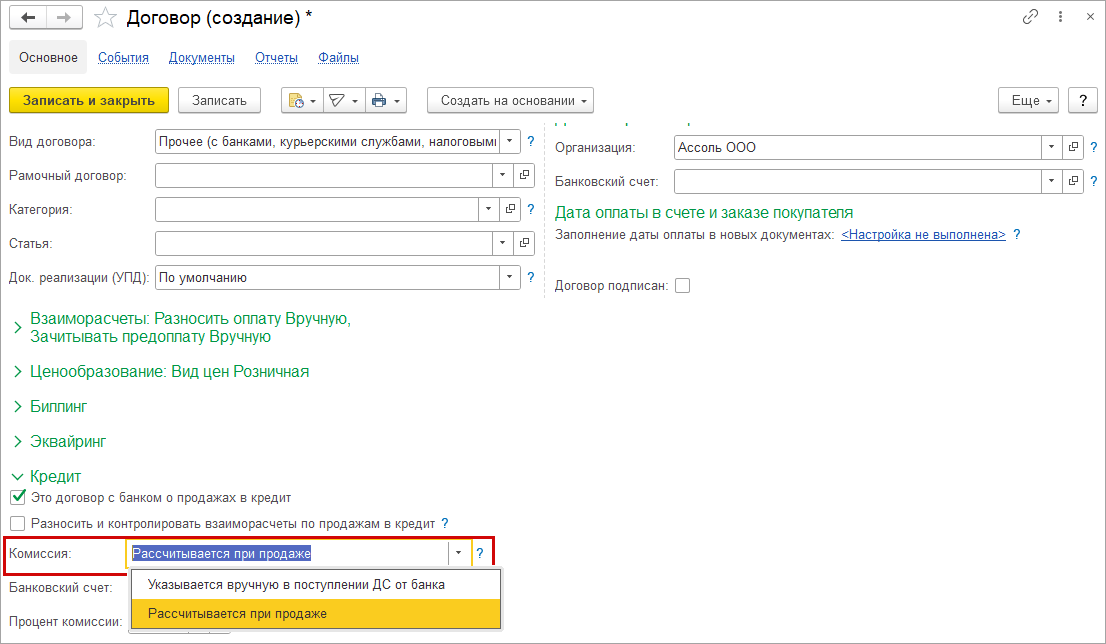Screen dimensions: 1106x644
Task: Show the hint for Организация
Action: (x=1093, y=147)
